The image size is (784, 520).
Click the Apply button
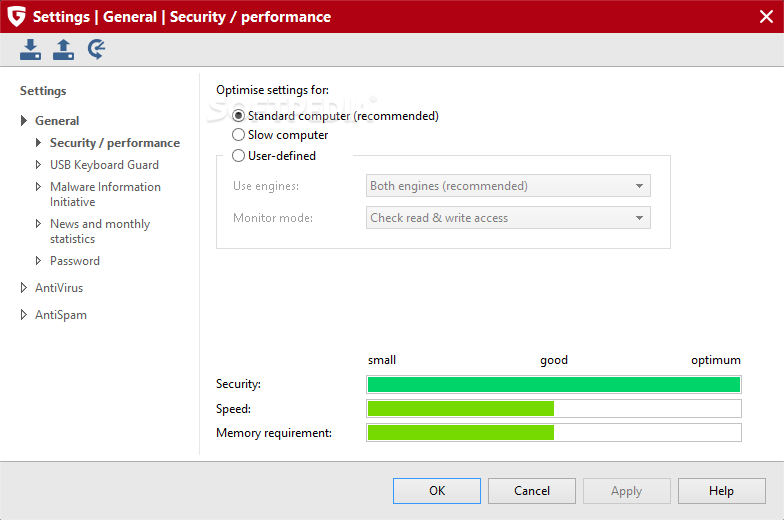tap(626, 490)
